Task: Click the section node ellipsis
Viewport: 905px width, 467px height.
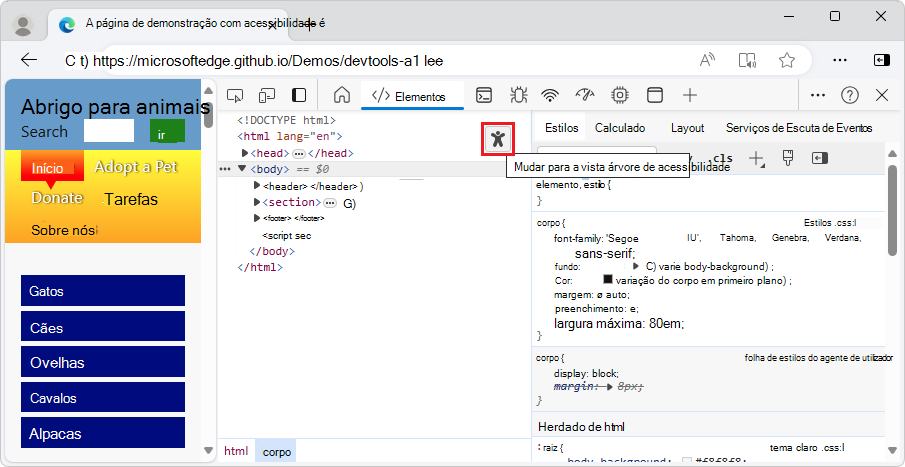Action: 330,203
